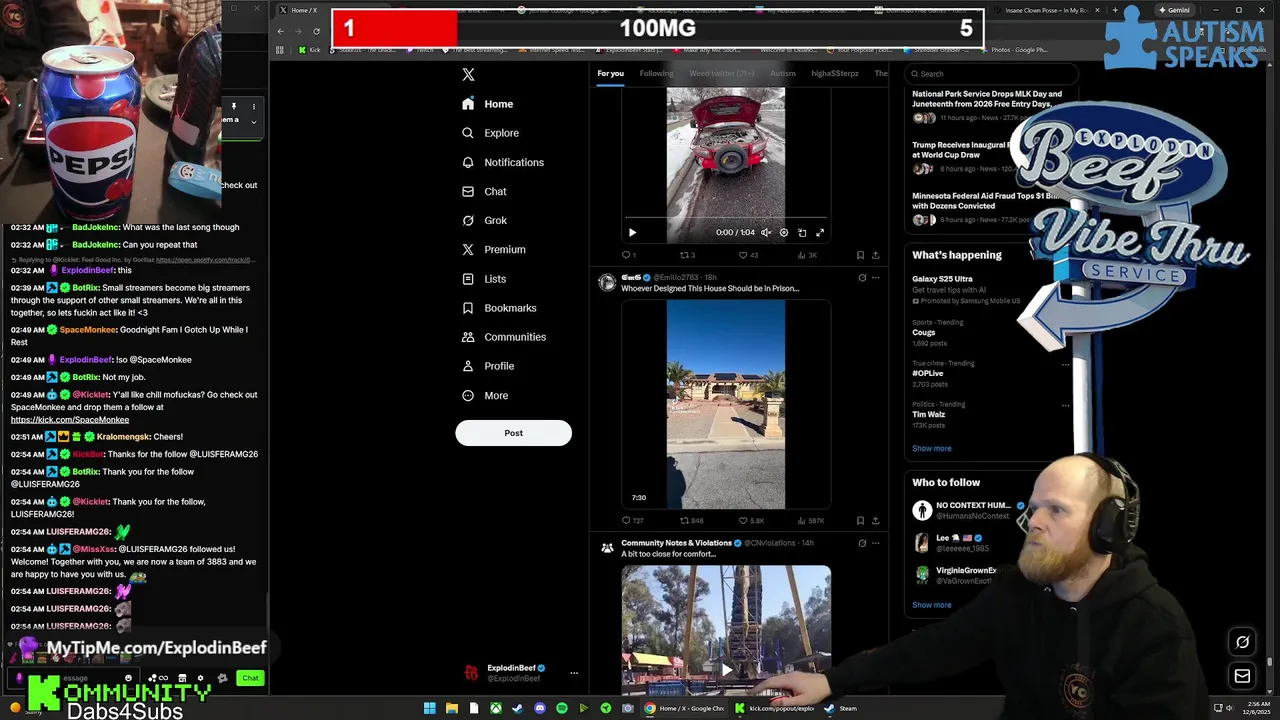Viewport: 1280px width, 720px height.
Task: Open Notifications in the sidebar
Action: [503, 162]
